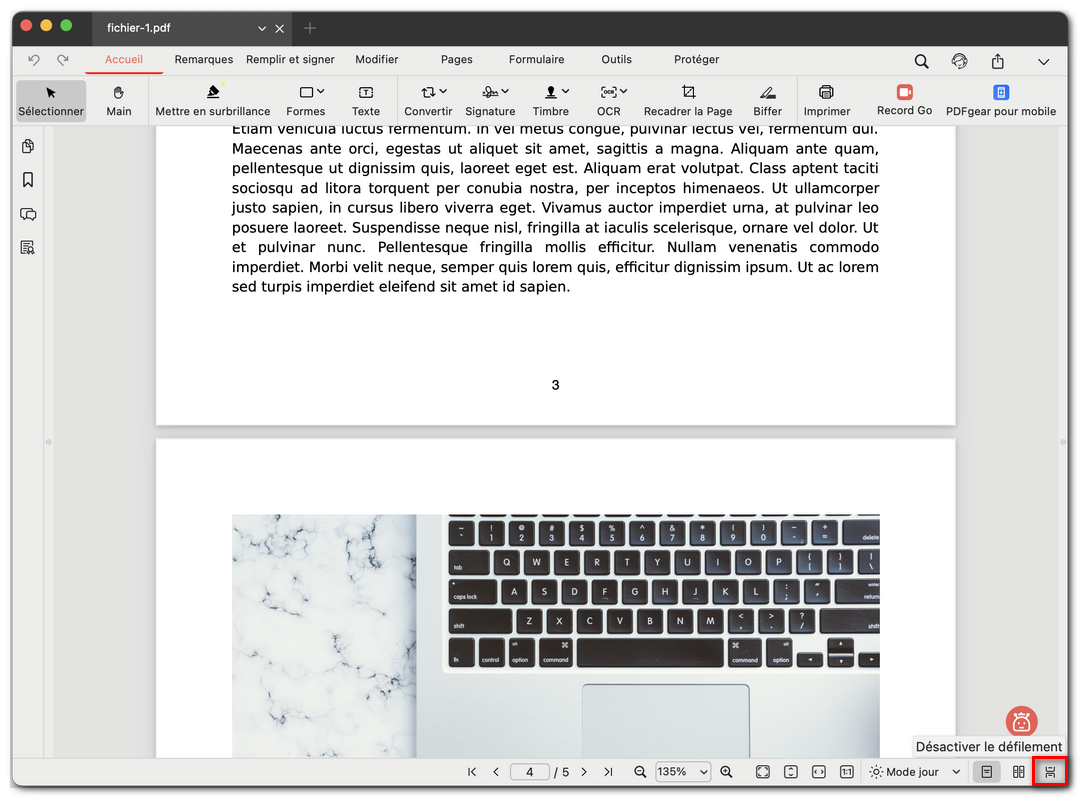Image resolution: width=1080 pixels, height=799 pixels.
Task: Expand the Convertir dropdown menu
Action: pyautogui.click(x=428, y=100)
